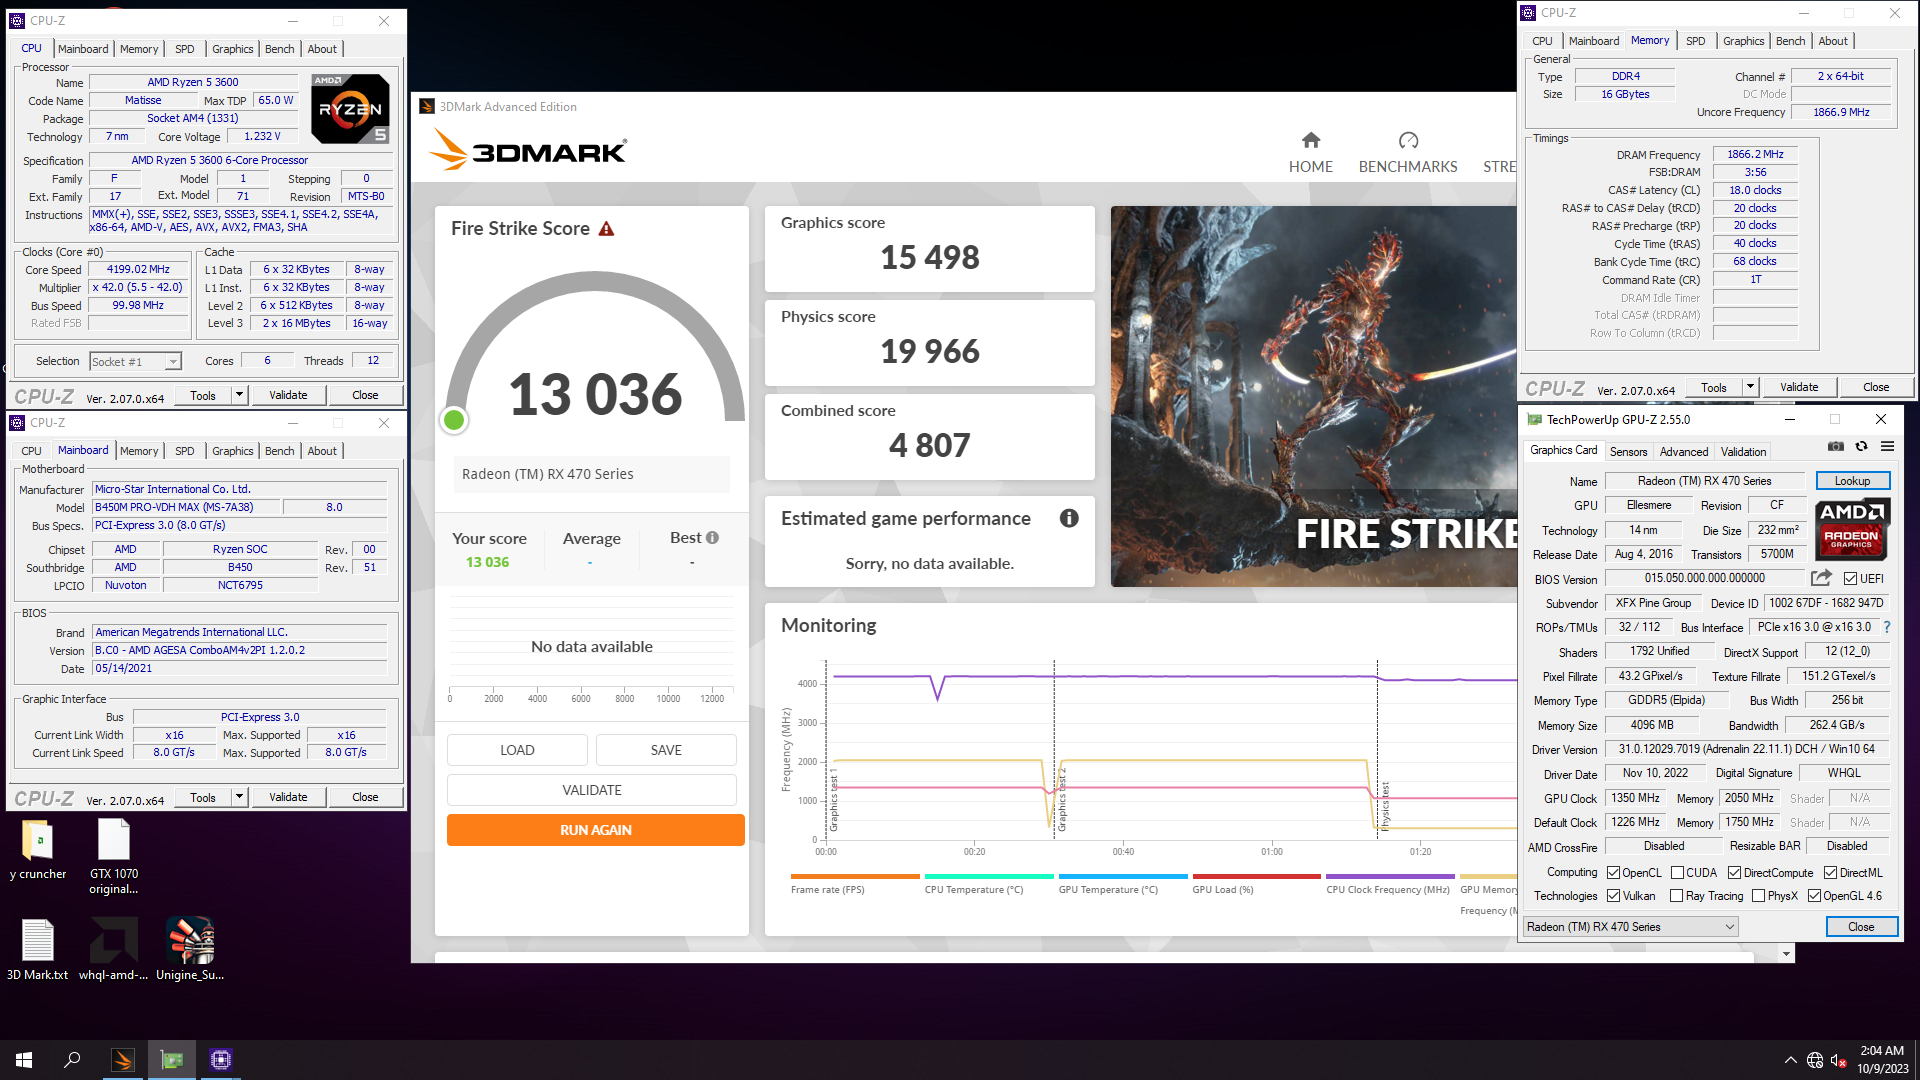Image resolution: width=1920 pixels, height=1080 pixels.
Task: Click the GPU-Z taskbar icon
Action: [x=172, y=1060]
